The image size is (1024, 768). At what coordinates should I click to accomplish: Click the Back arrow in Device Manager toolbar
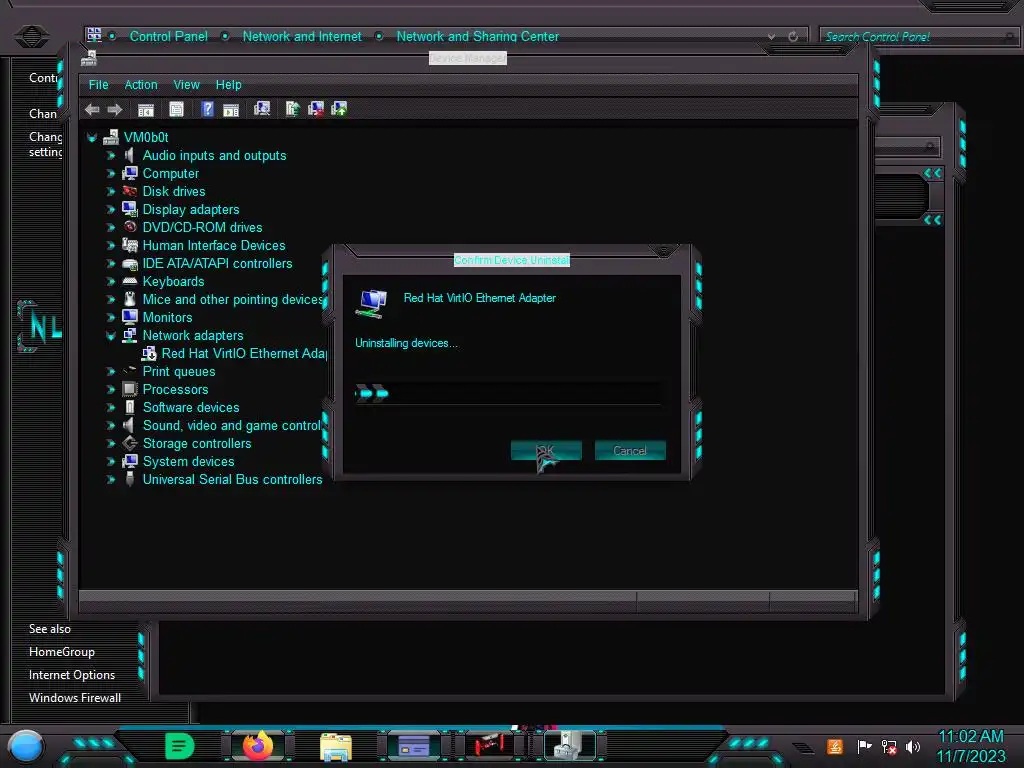pos(92,110)
